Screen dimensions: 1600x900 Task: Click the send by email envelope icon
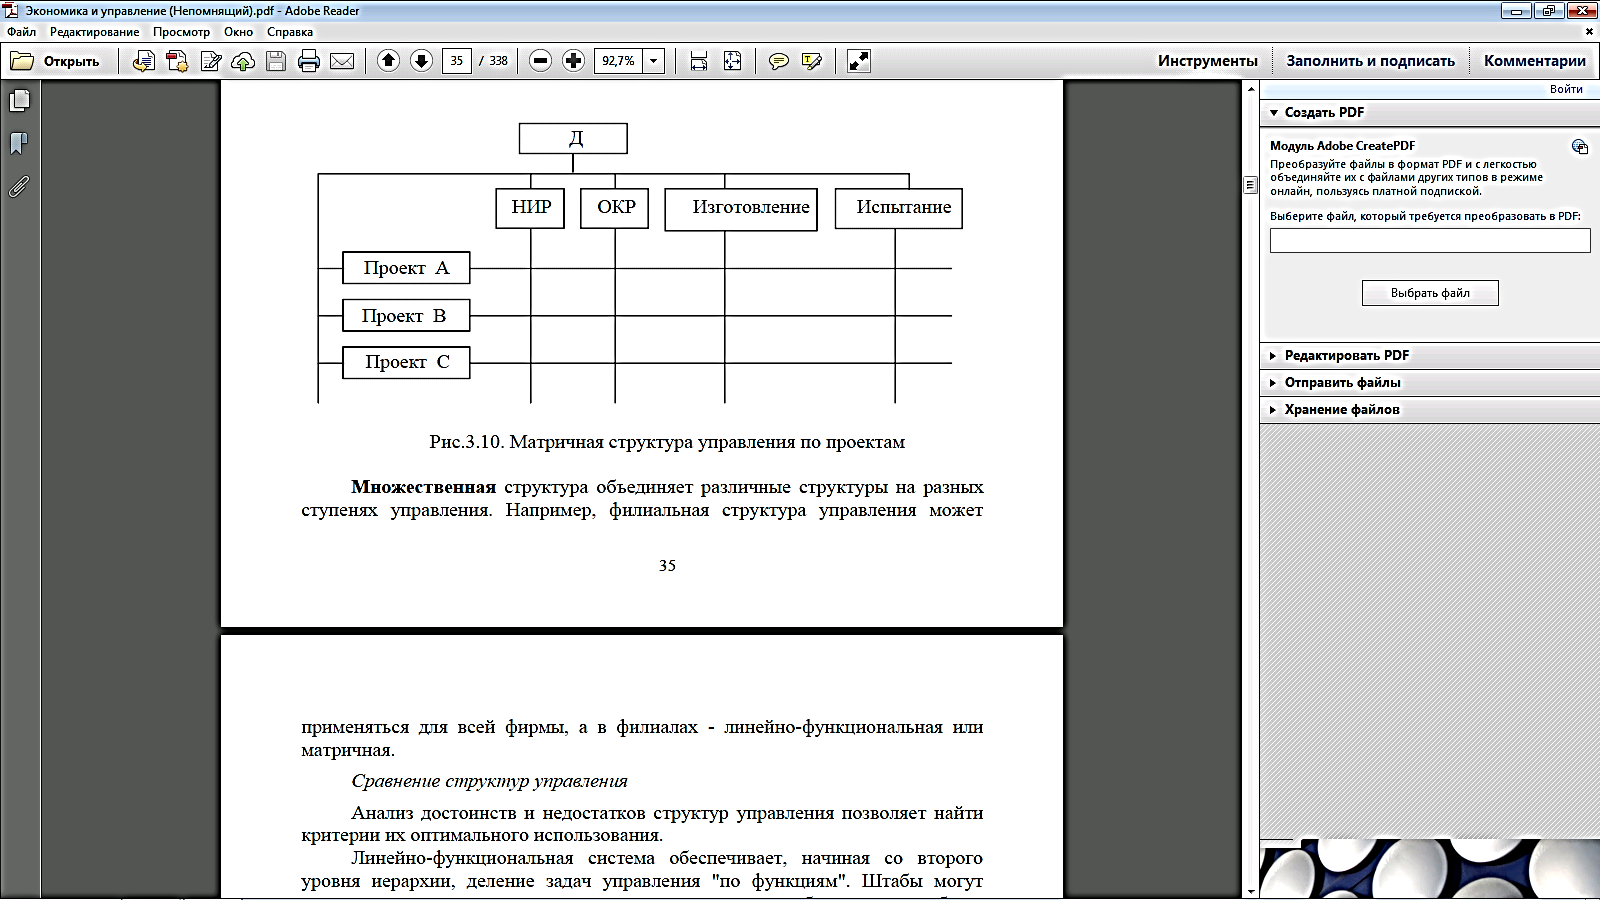click(342, 61)
